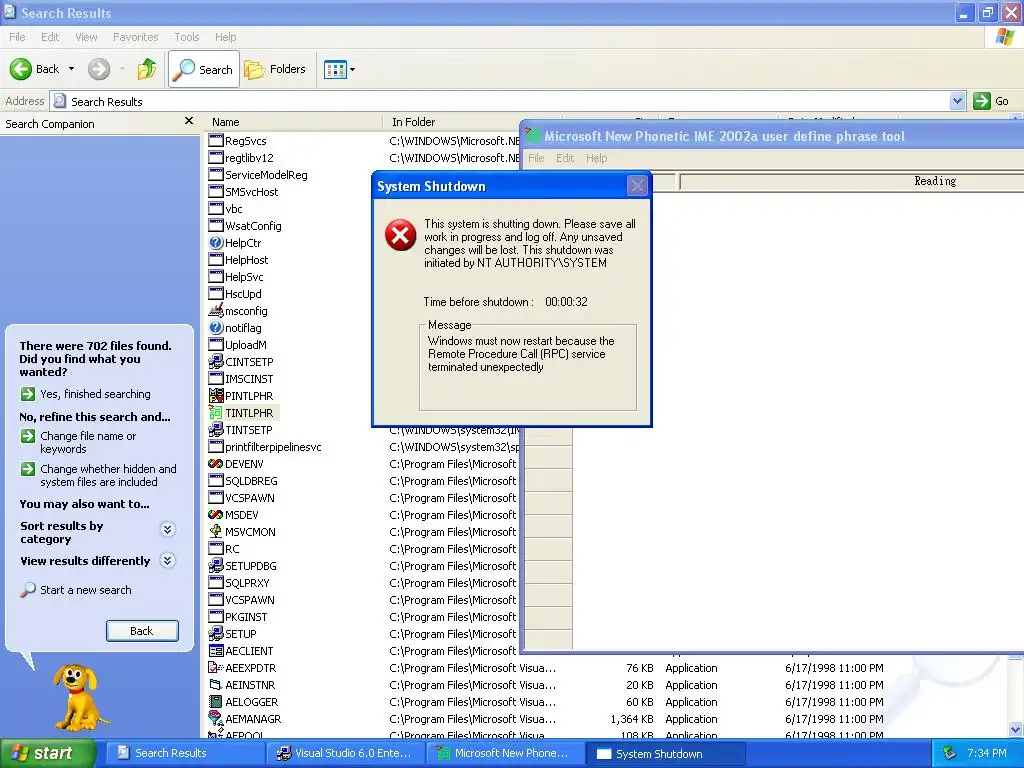Click the 'SQLDBREG' file name

[251, 481]
